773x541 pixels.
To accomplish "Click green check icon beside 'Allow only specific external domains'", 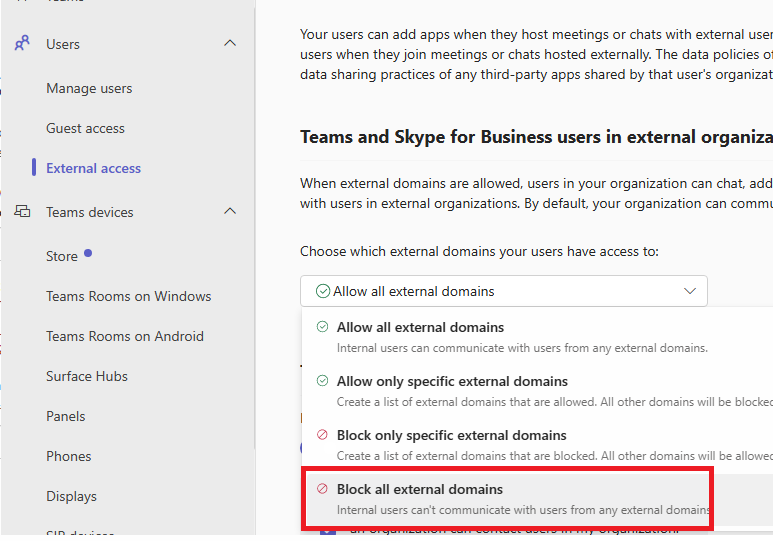I will [x=322, y=381].
